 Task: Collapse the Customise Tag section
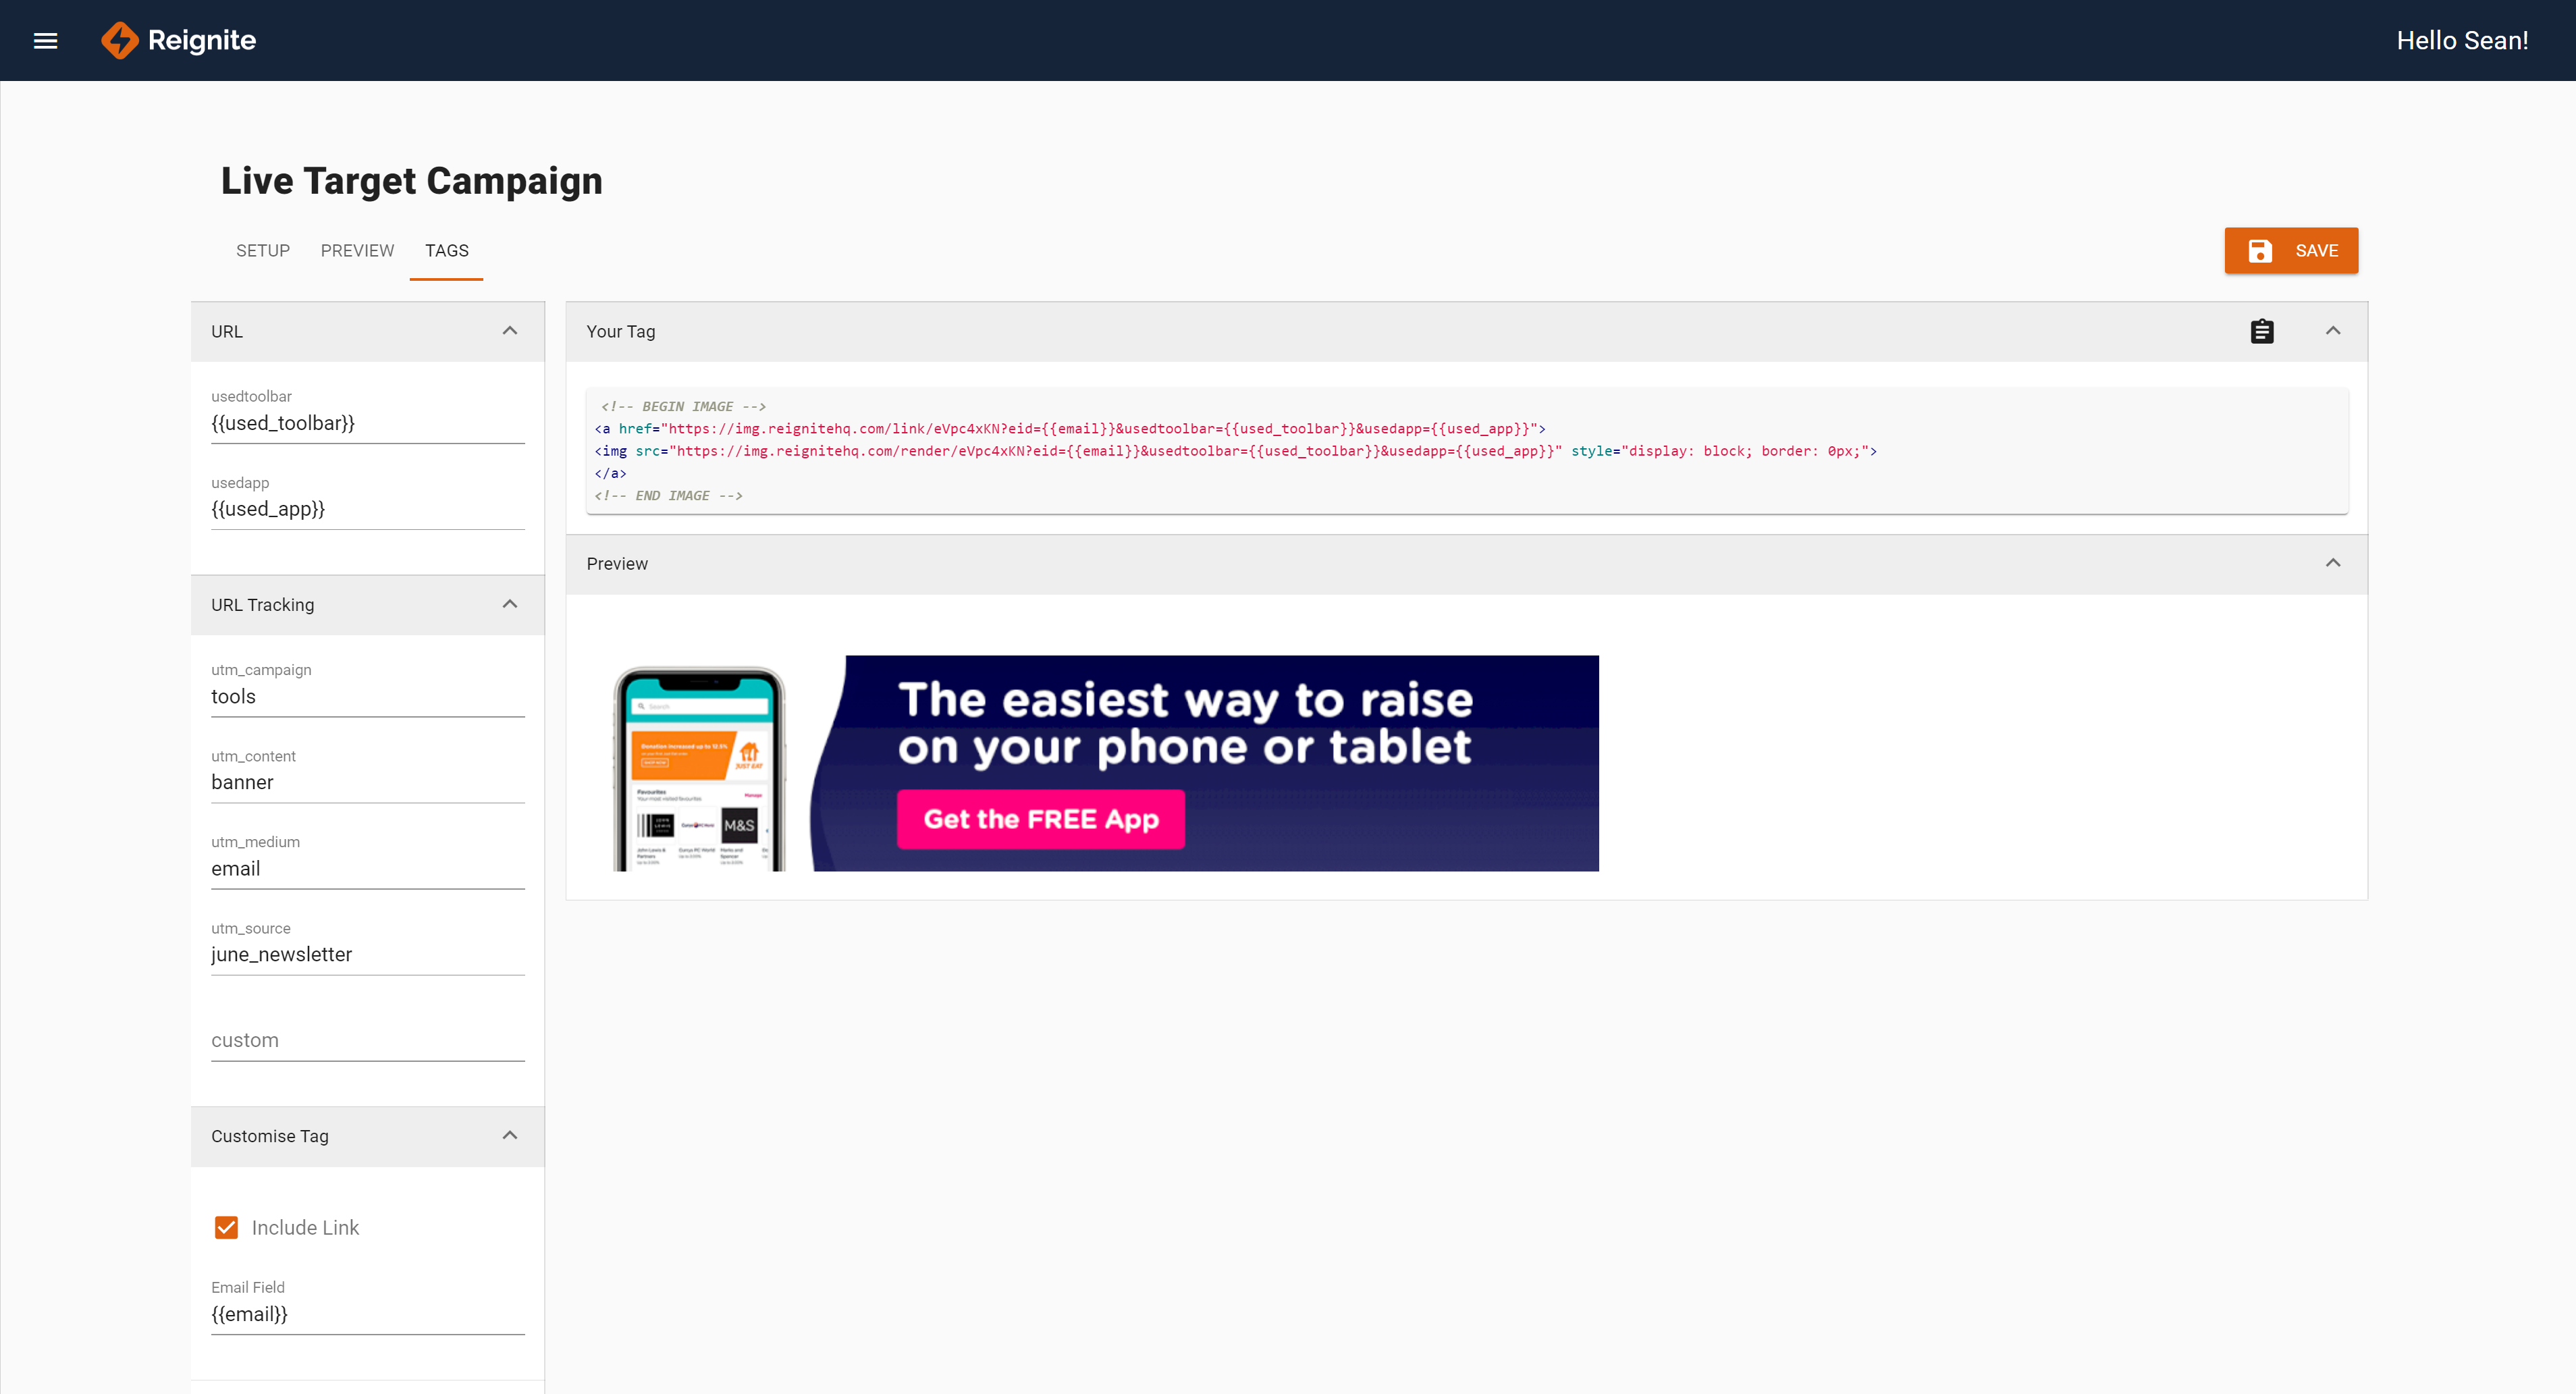[x=510, y=1135]
